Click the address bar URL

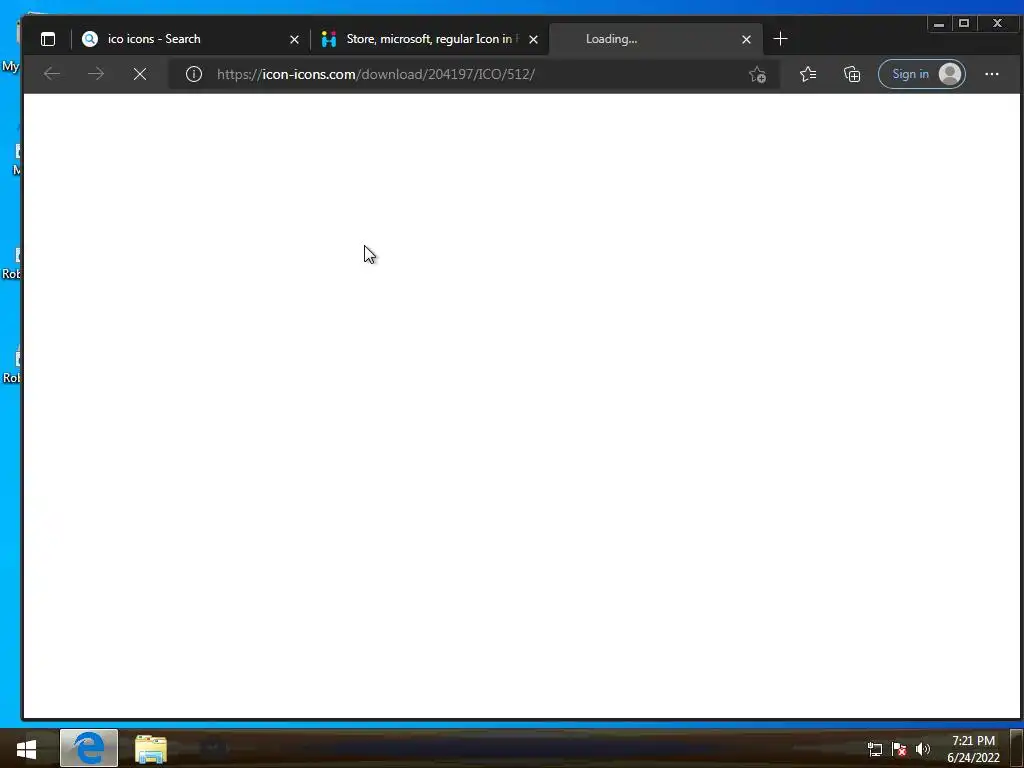coord(376,74)
